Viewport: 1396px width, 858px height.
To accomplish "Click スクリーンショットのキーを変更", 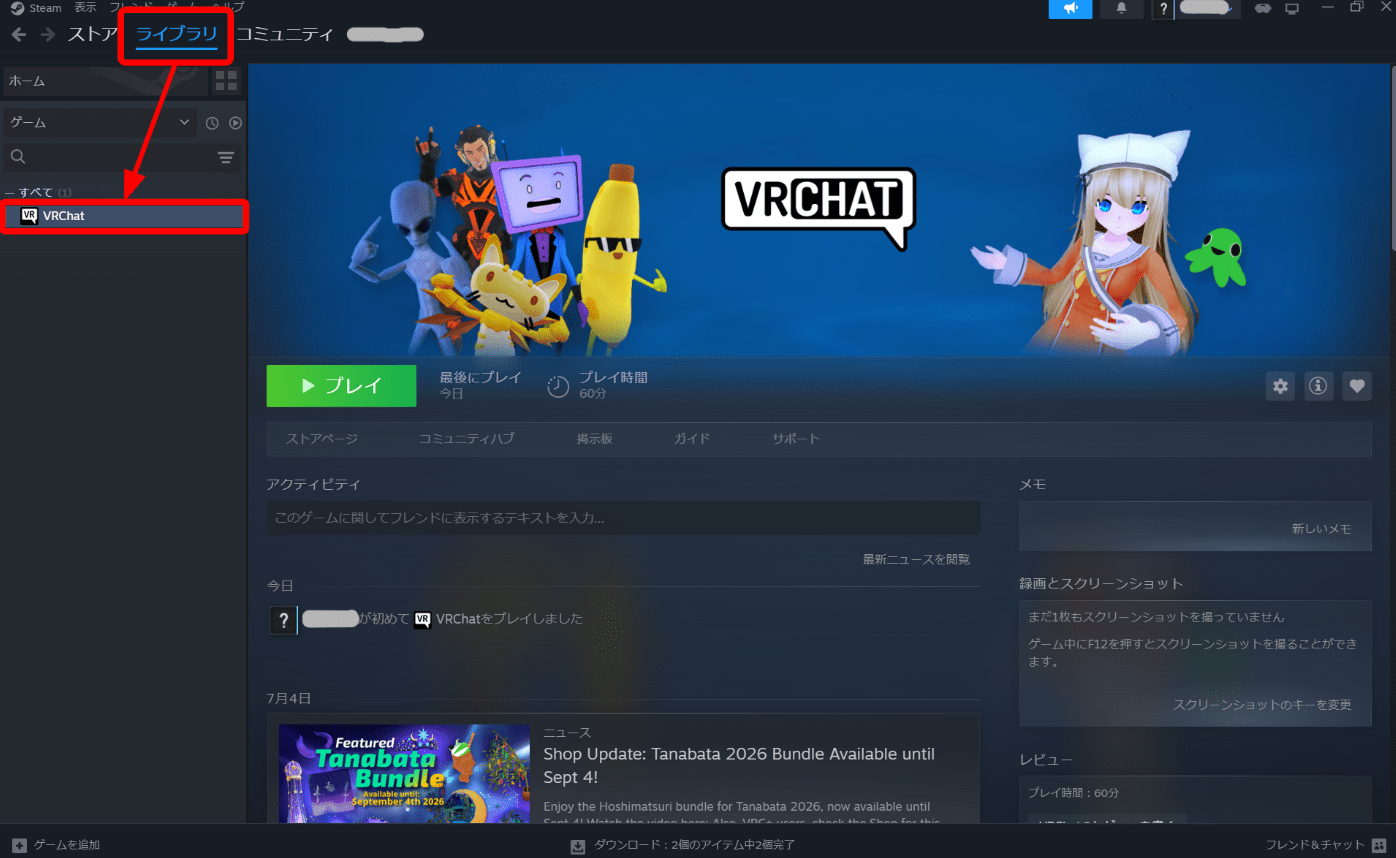I will (1262, 705).
